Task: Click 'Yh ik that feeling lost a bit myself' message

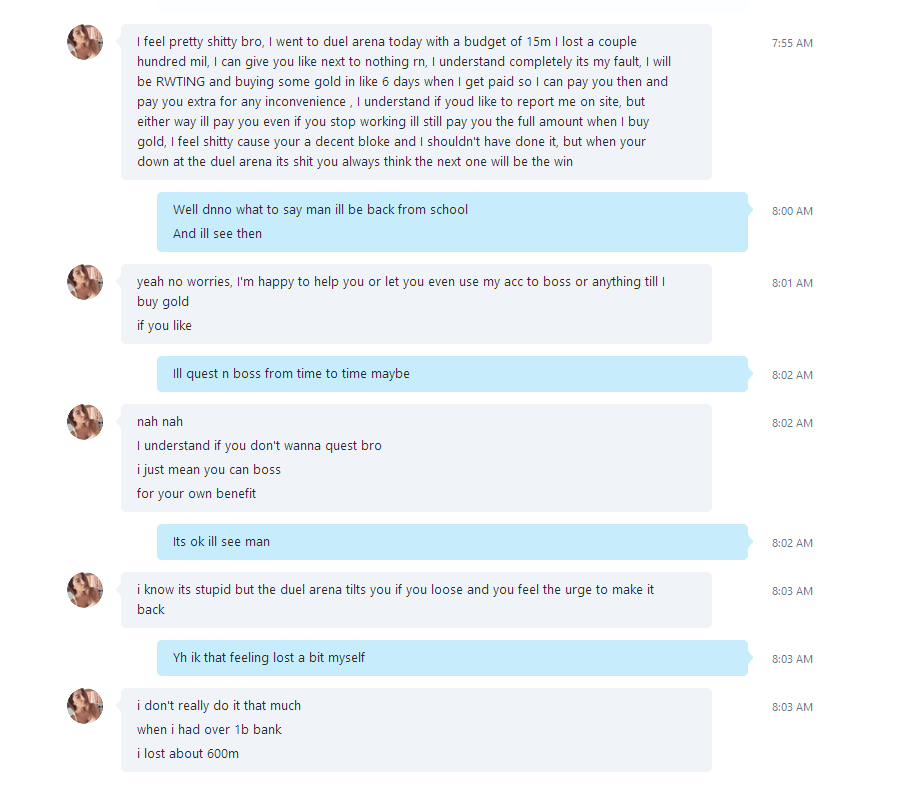Action: click(269, 658)
